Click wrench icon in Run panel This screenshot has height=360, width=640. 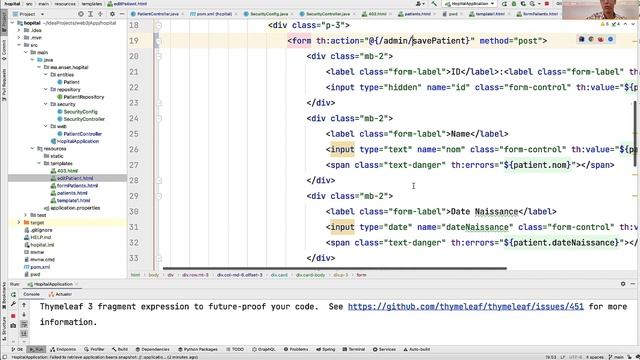pos(13,304)
